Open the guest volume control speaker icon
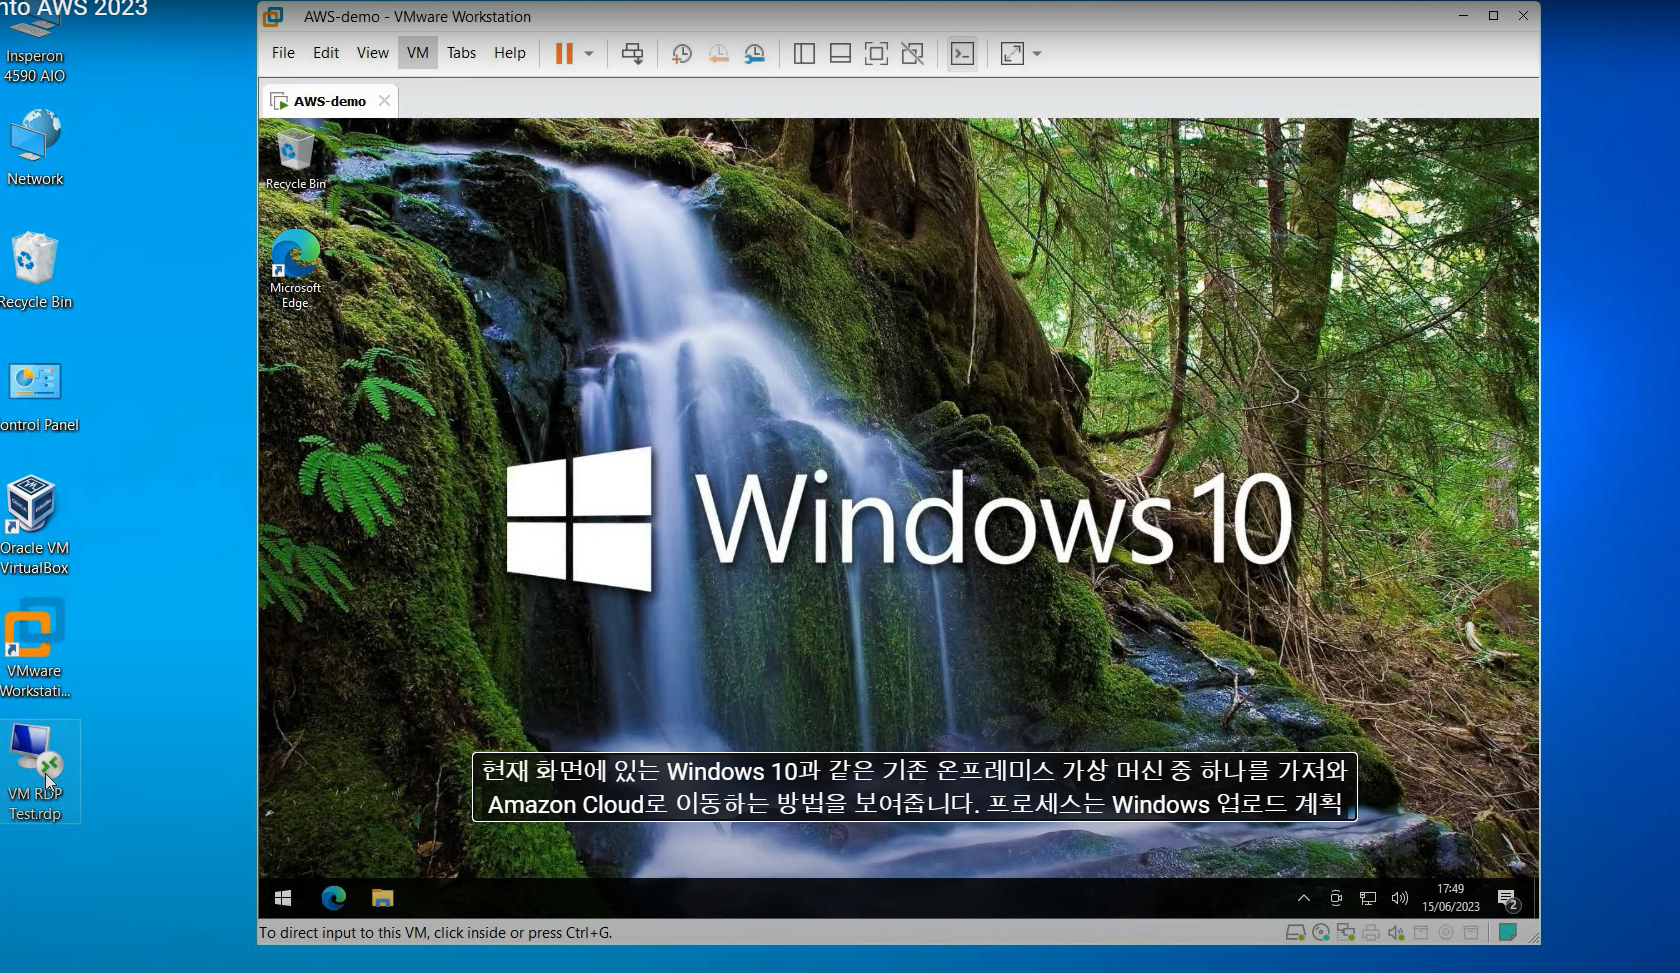 click(1400, 898)
